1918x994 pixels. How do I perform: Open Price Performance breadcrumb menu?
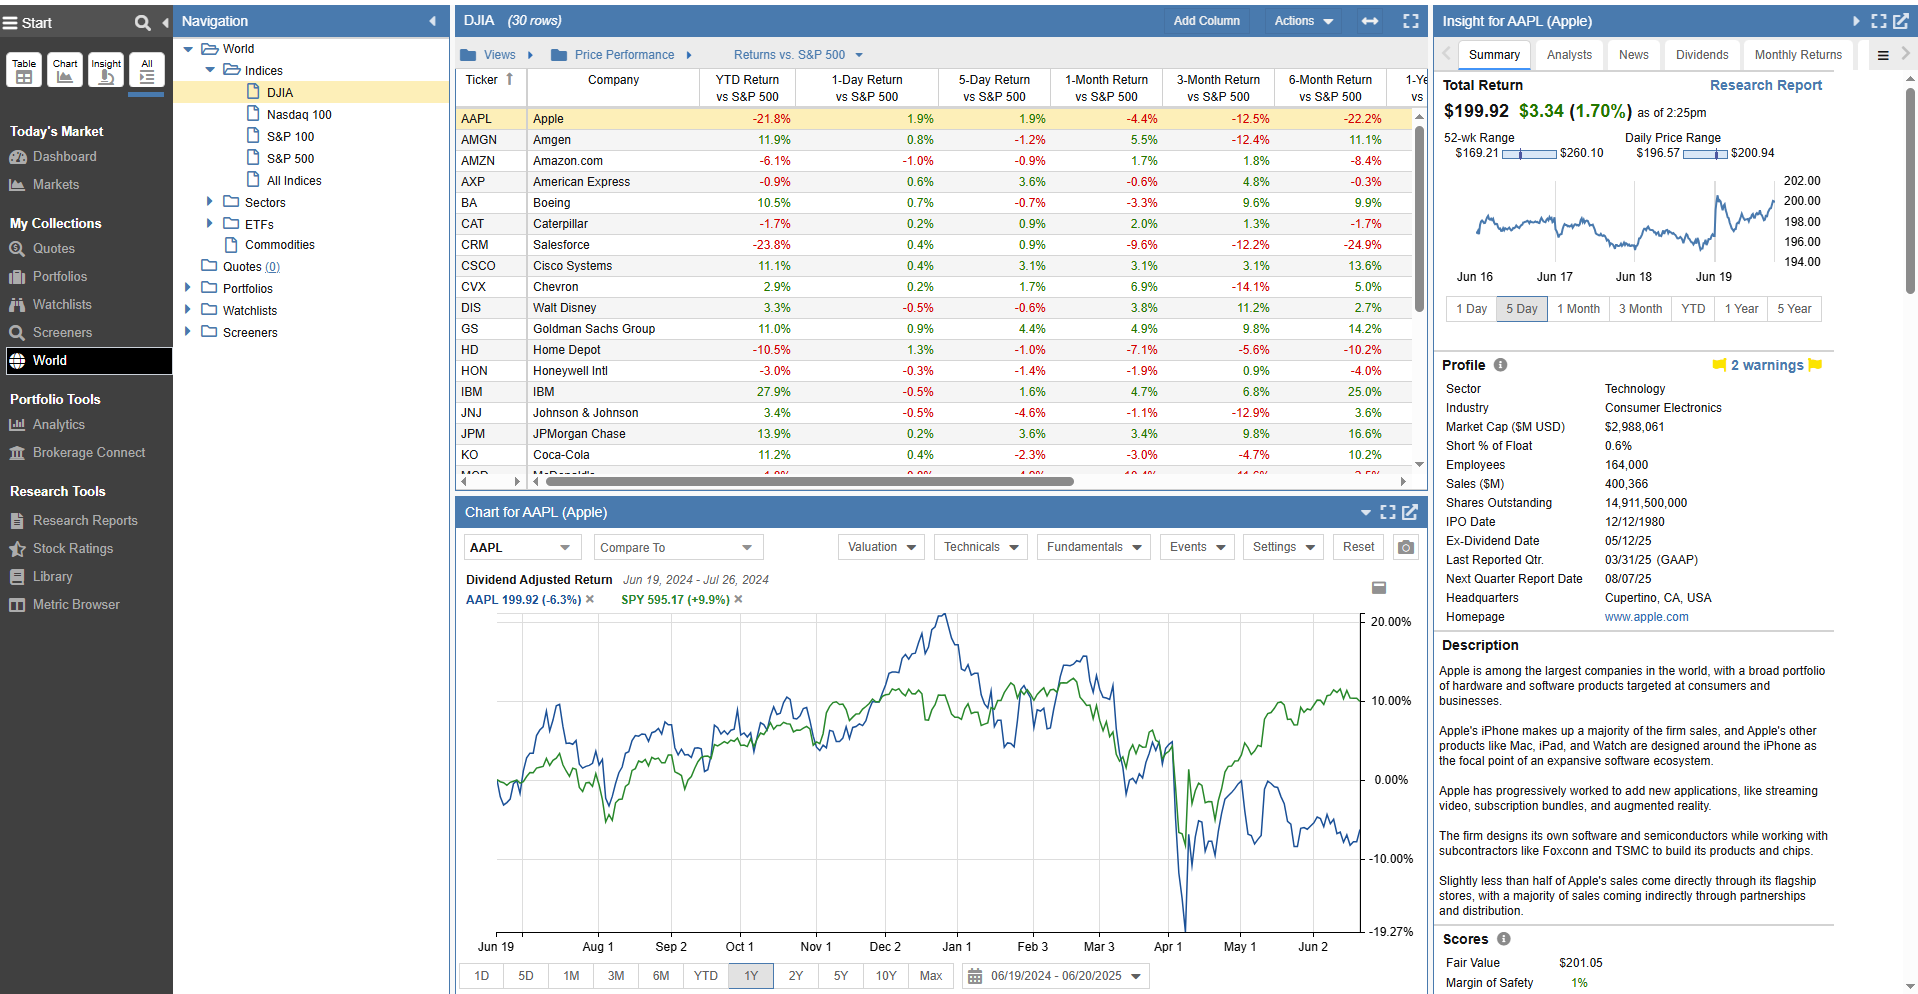click(624, 55)
